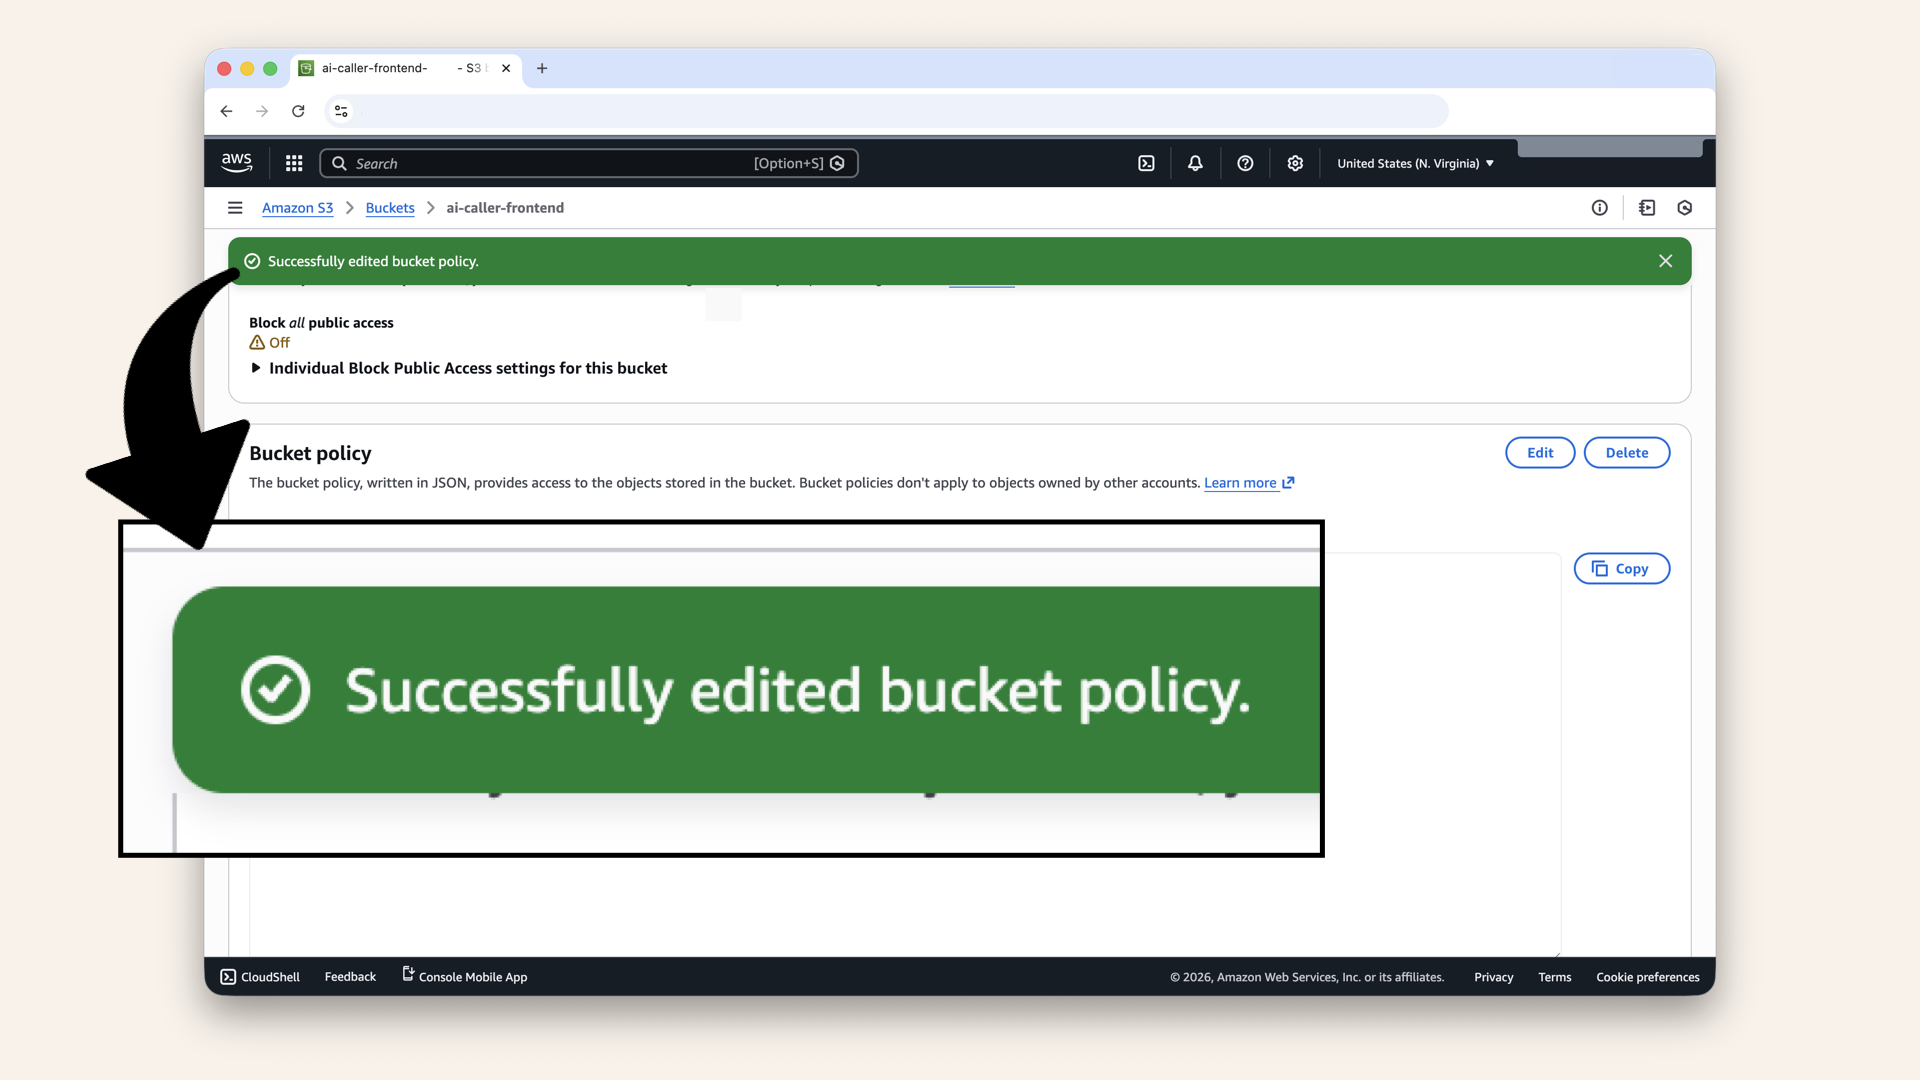Open the CloudShell terminal icon in navbar
This screenshot has width=1920, height=1080.
(1146, 163)
